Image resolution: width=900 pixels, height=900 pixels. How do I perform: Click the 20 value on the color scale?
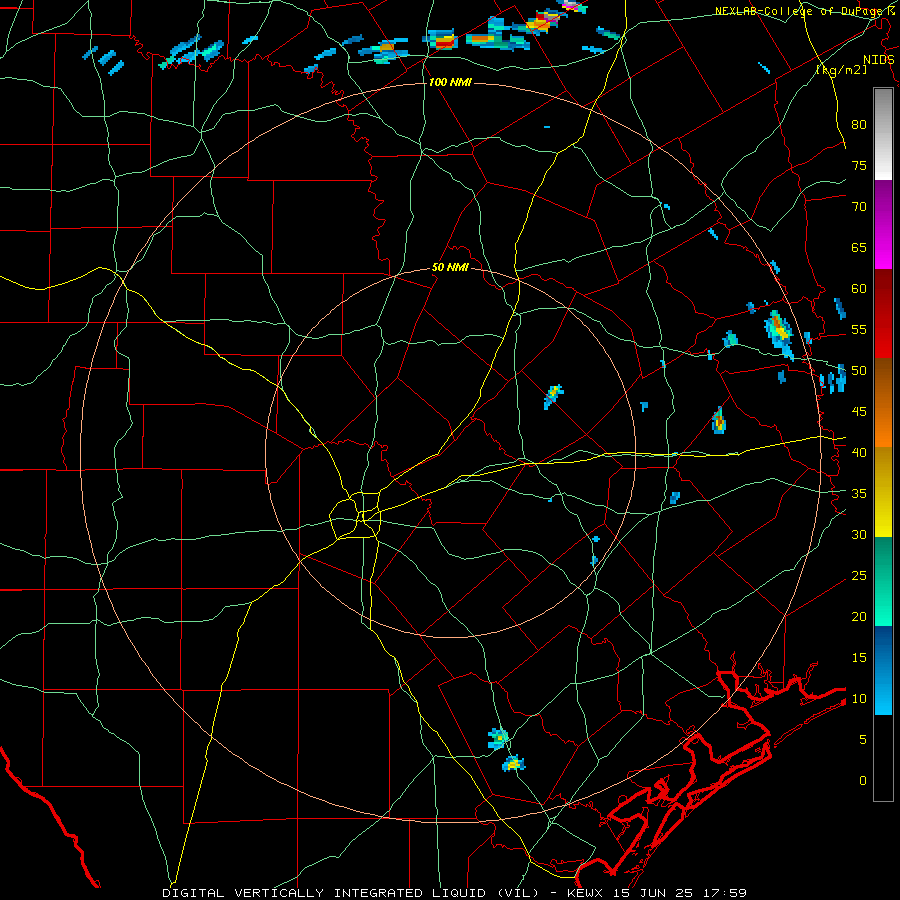(x=859, y=616)
